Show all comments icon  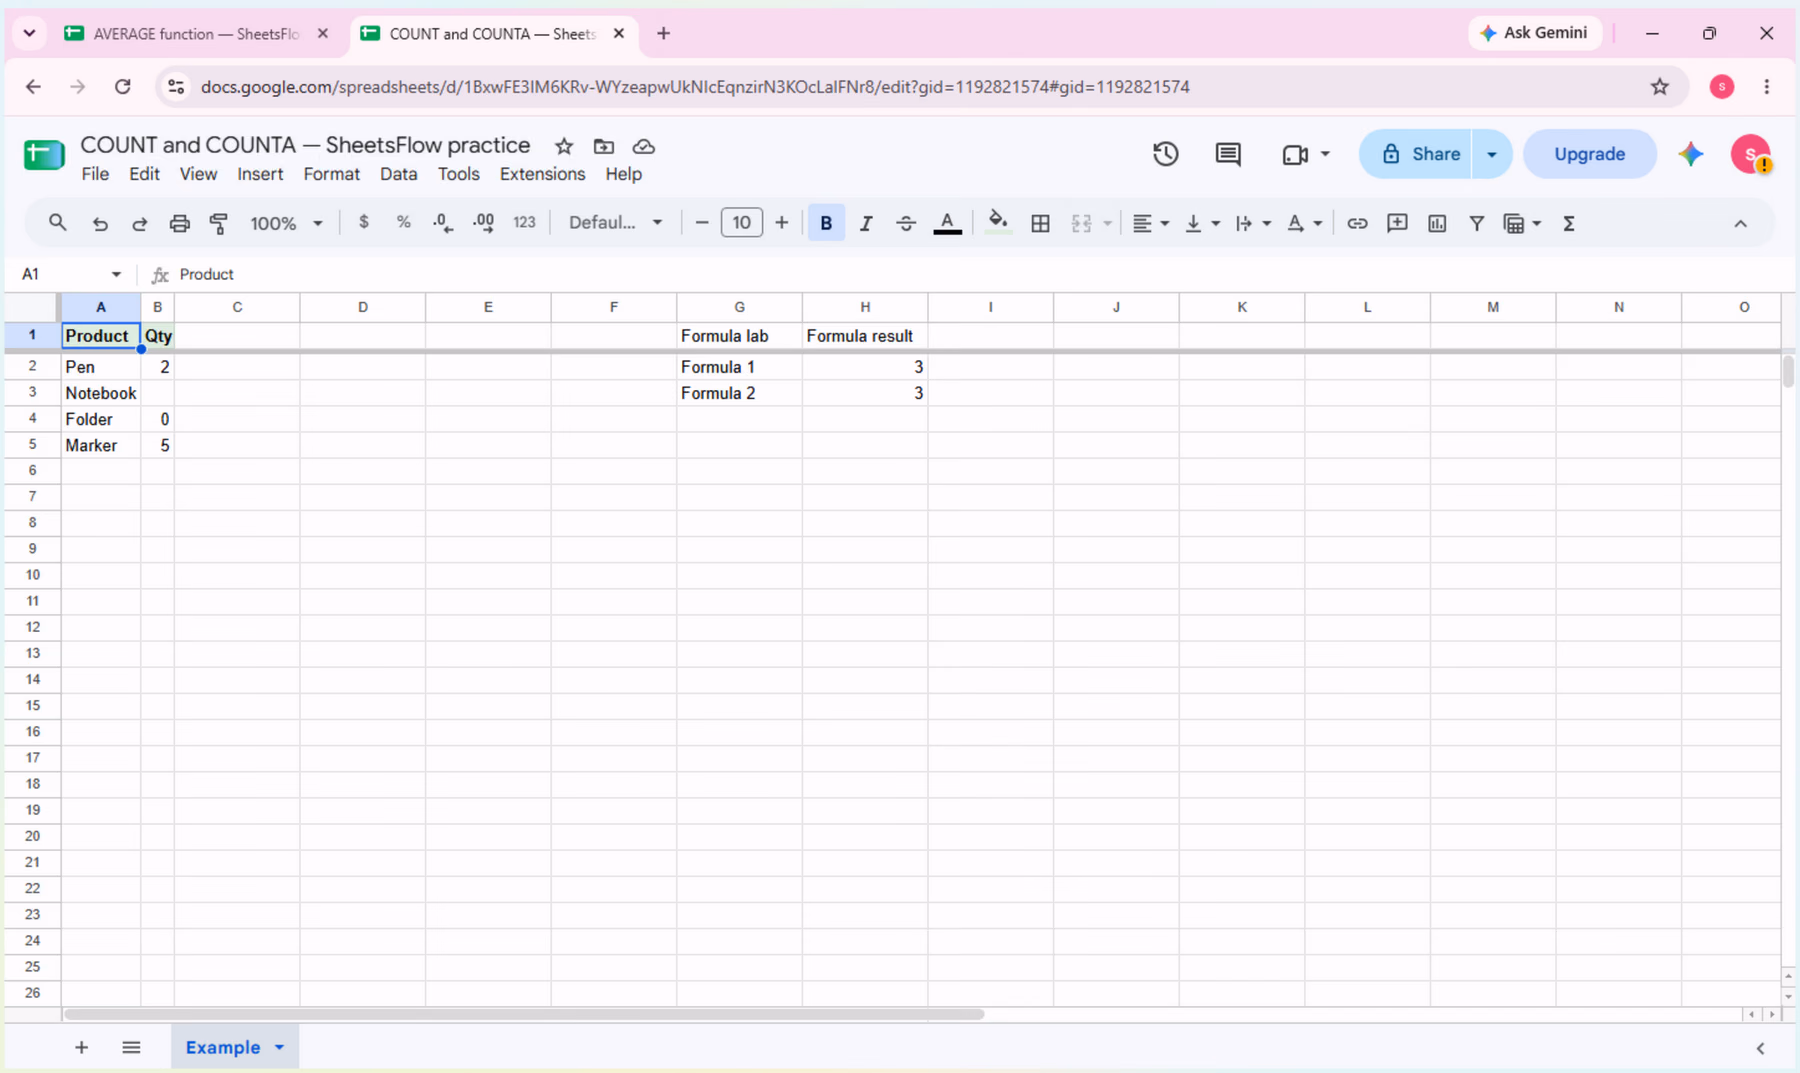[1228, 154]
